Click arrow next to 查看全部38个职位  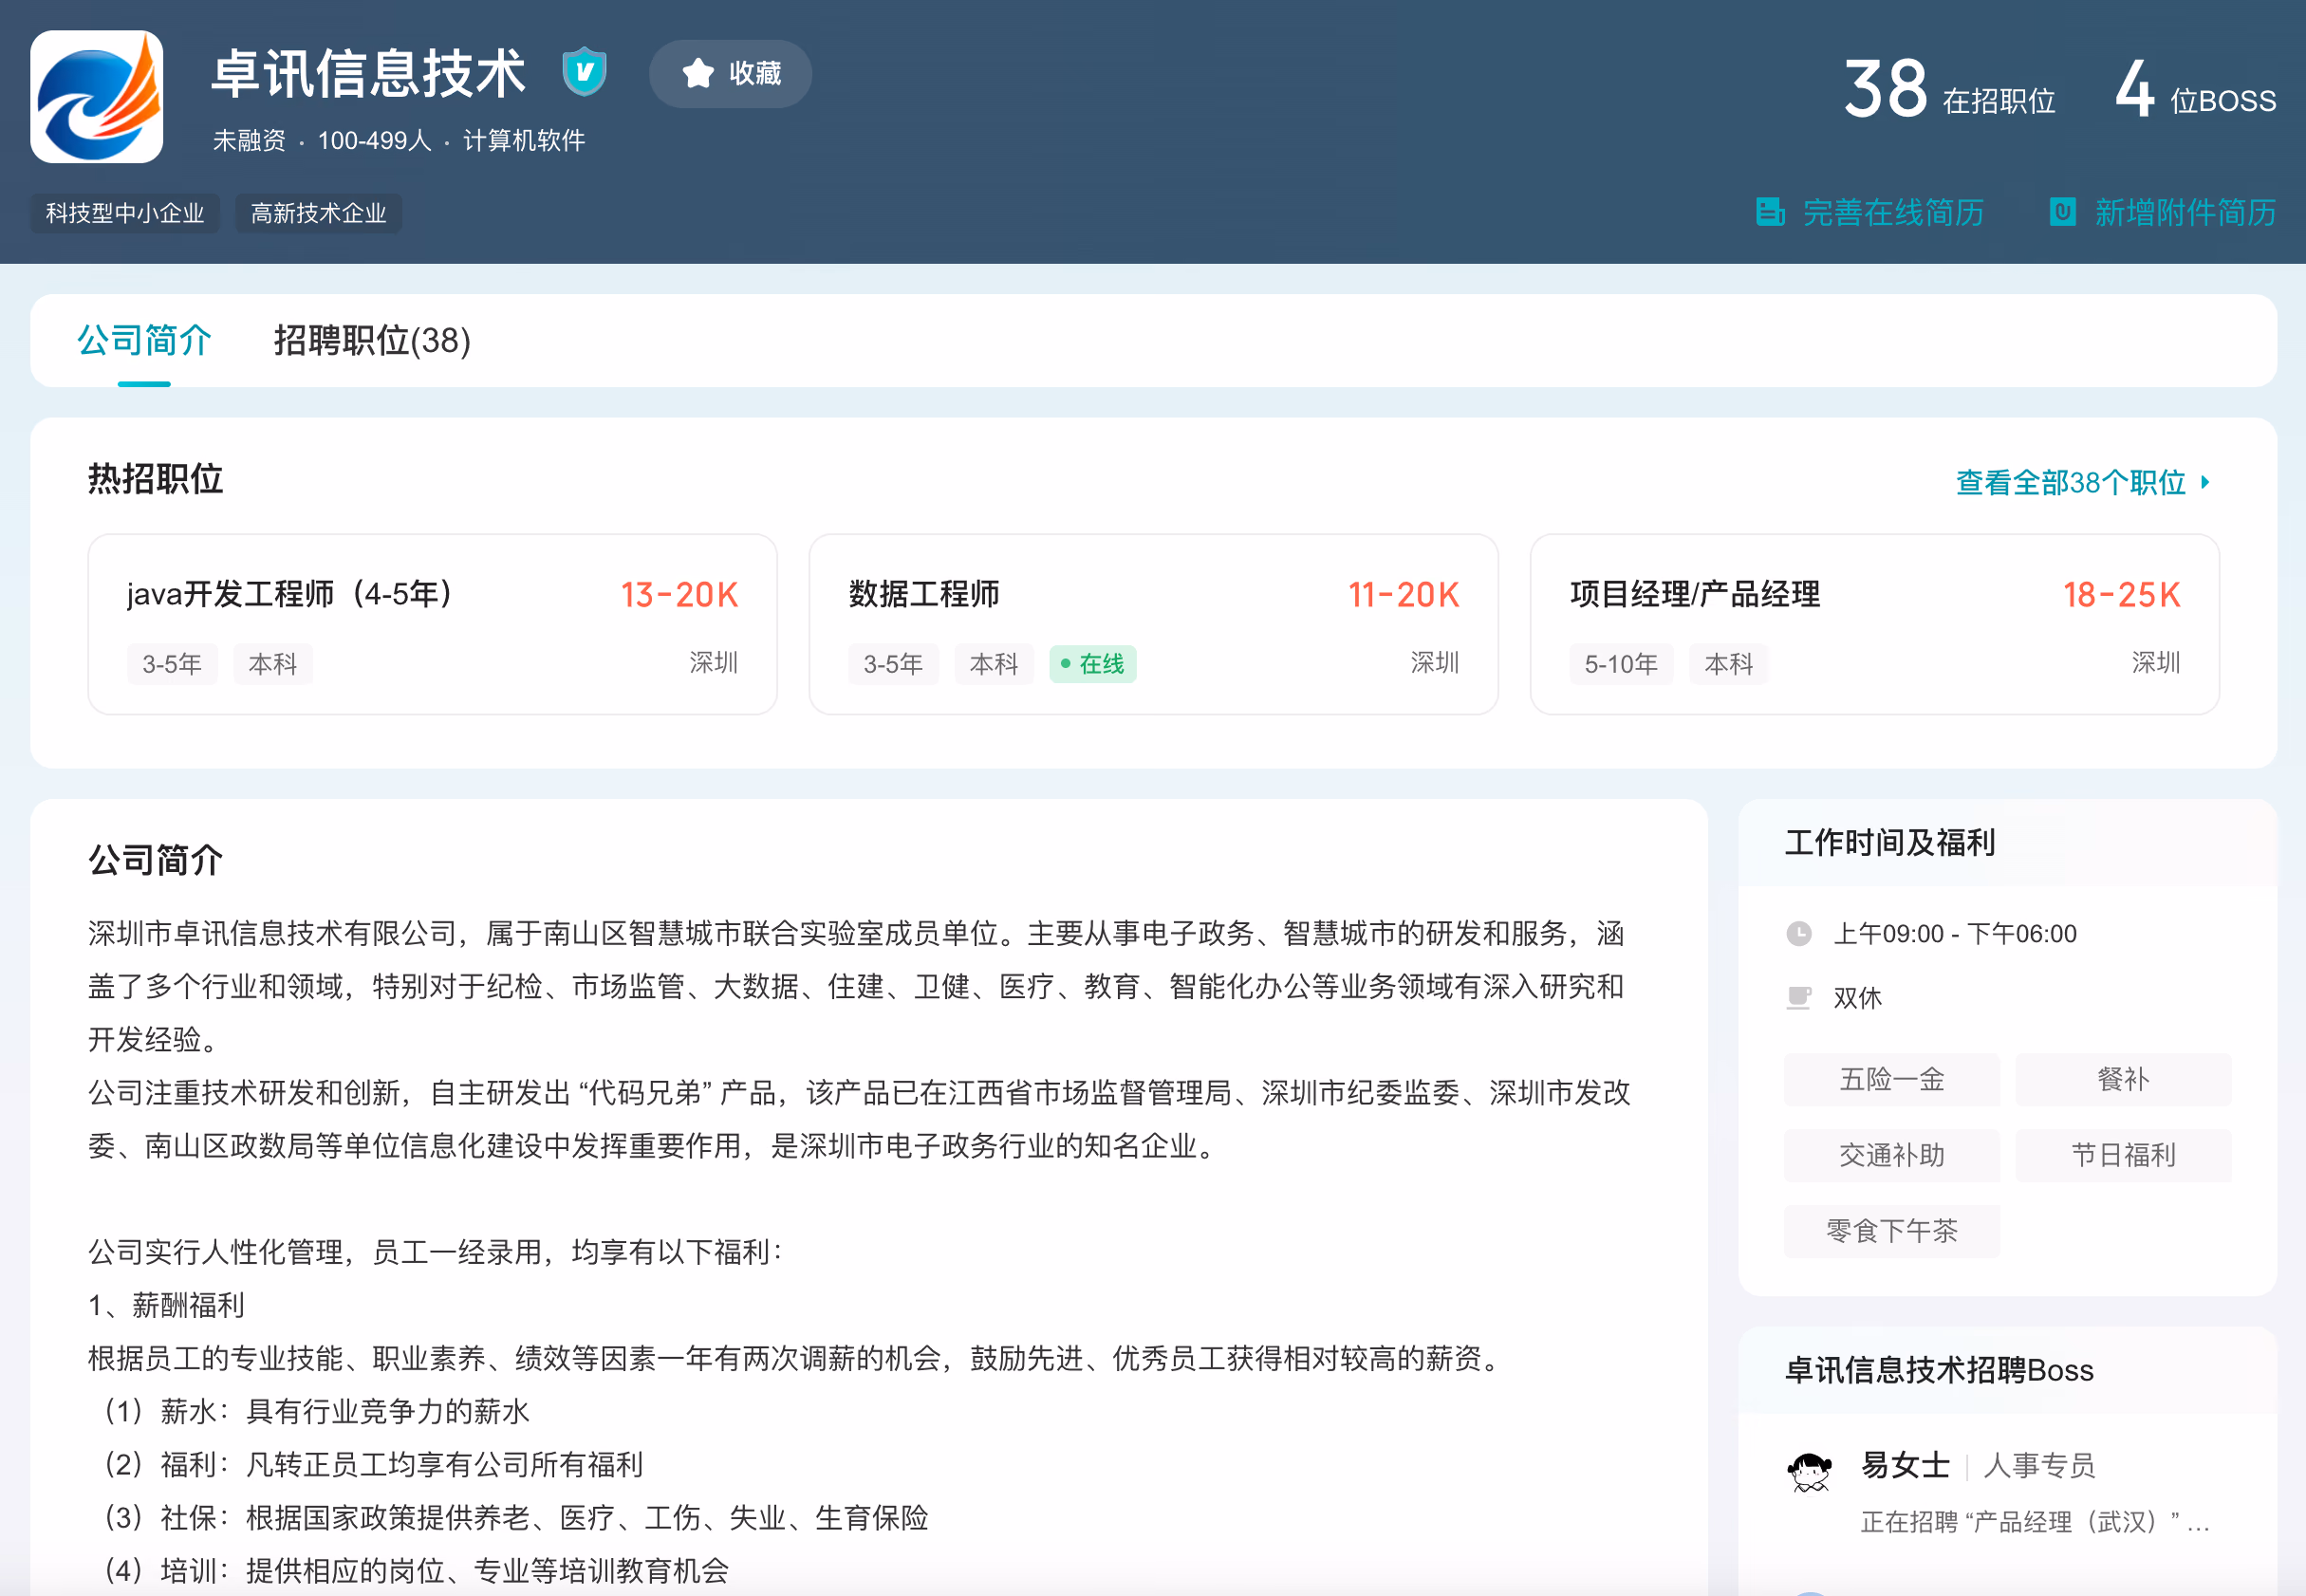[2205, 482]
